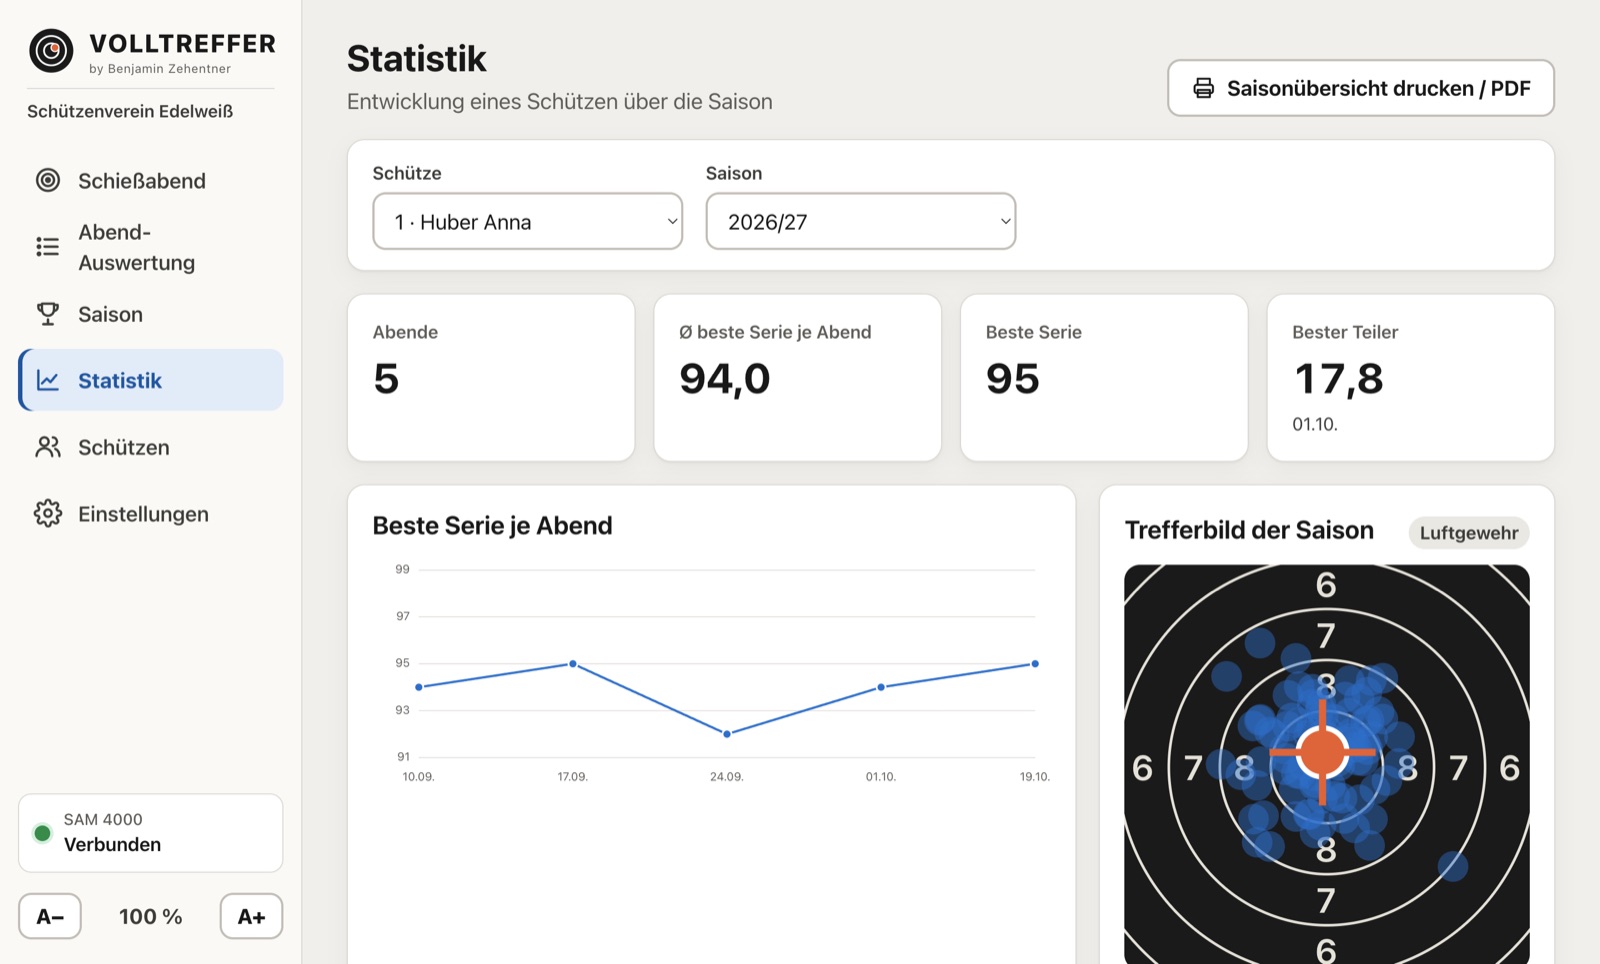Print the Saisonübersicht as PDF
The width and height of the screenshot is (1600, 964).
tap(1360, 88)
